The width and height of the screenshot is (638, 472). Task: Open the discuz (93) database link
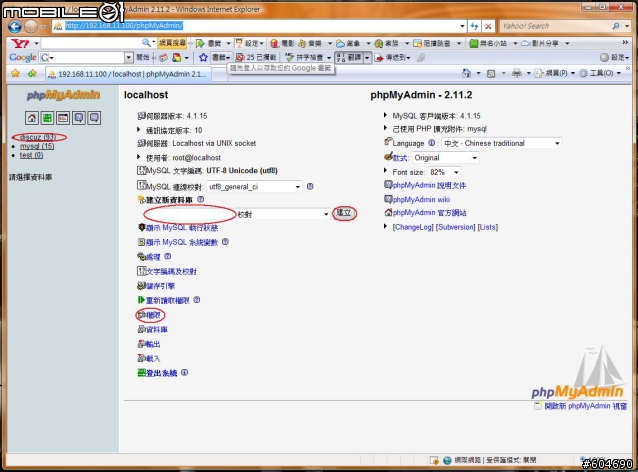click(38, 137)
